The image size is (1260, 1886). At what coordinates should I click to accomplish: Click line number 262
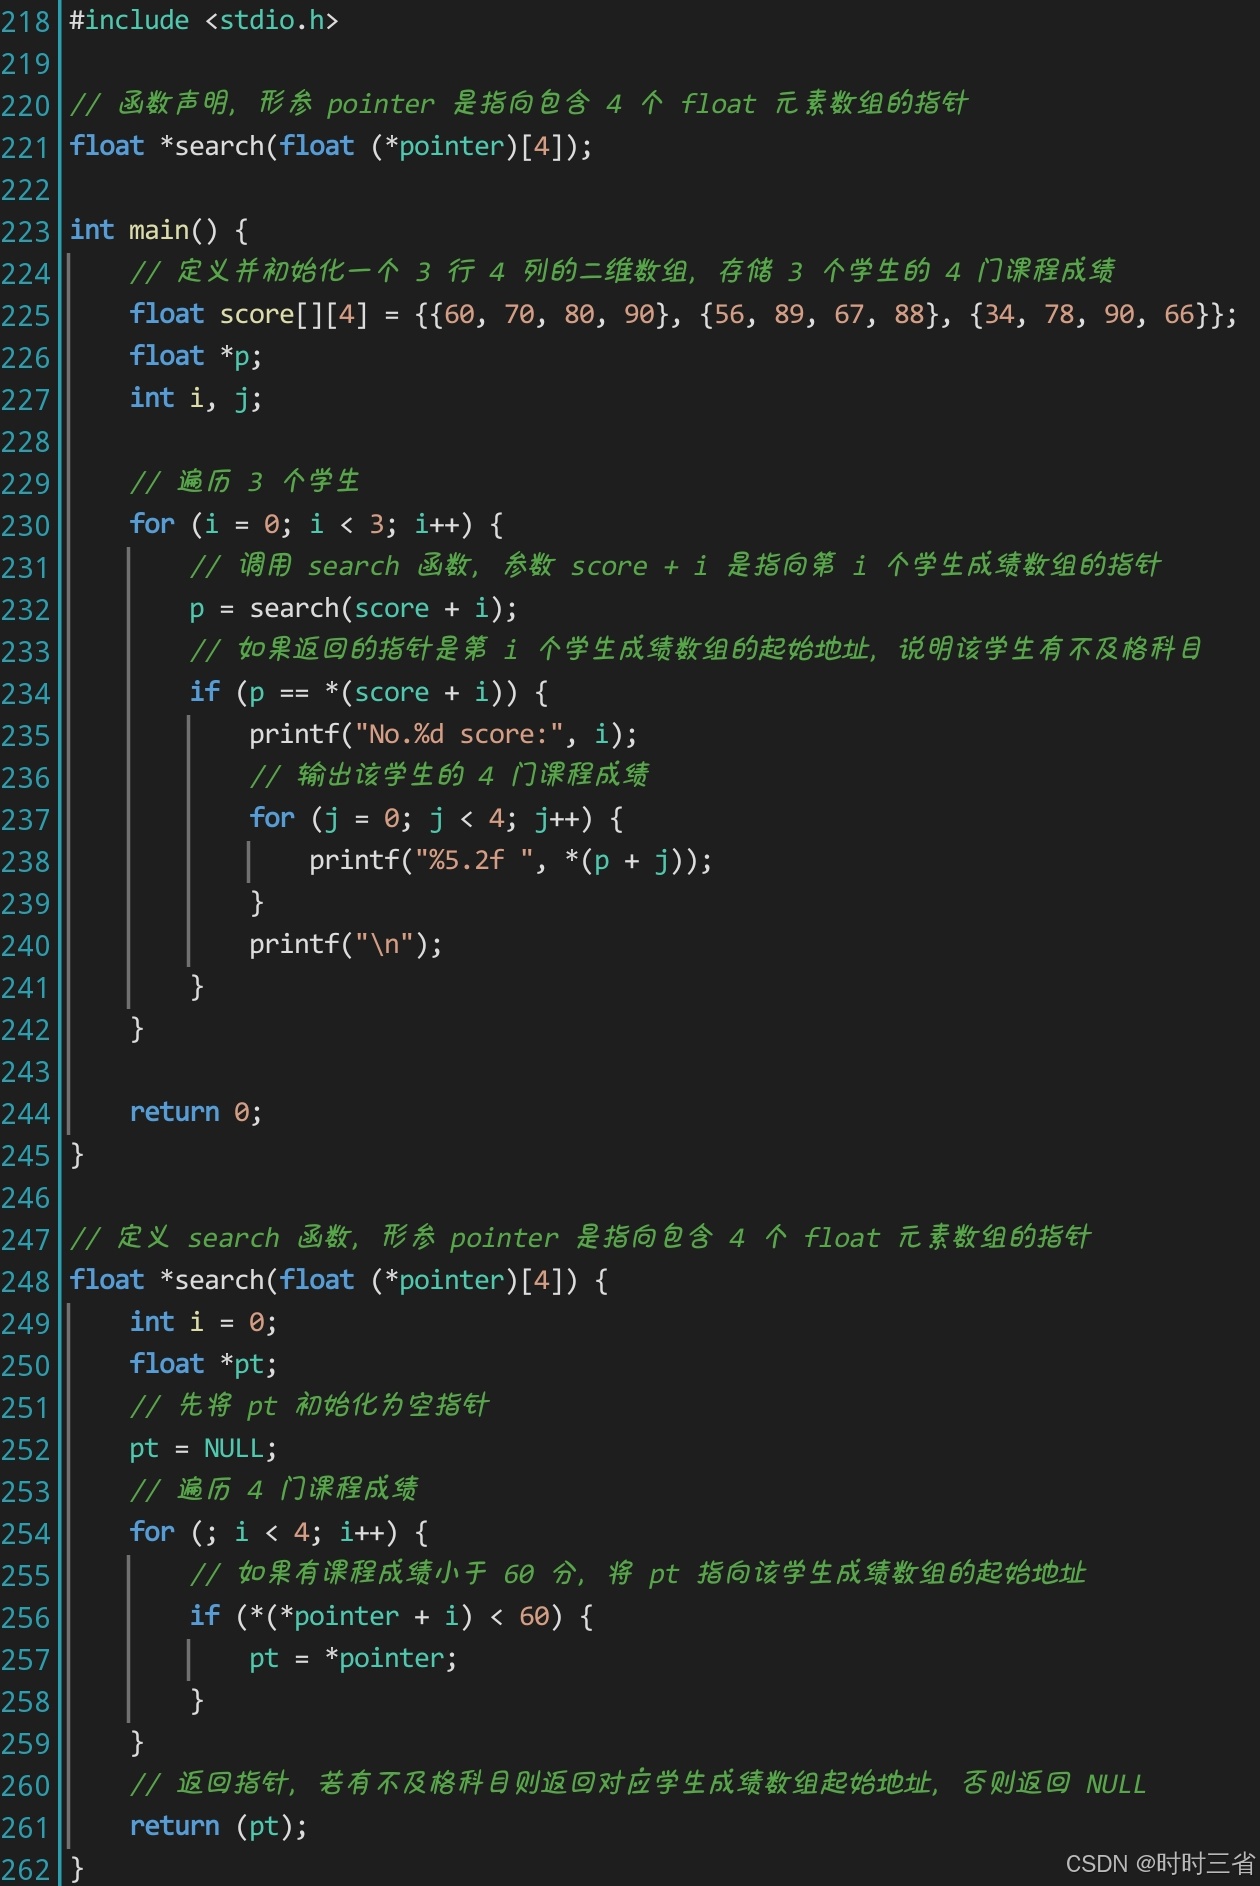pos(26,1871)
